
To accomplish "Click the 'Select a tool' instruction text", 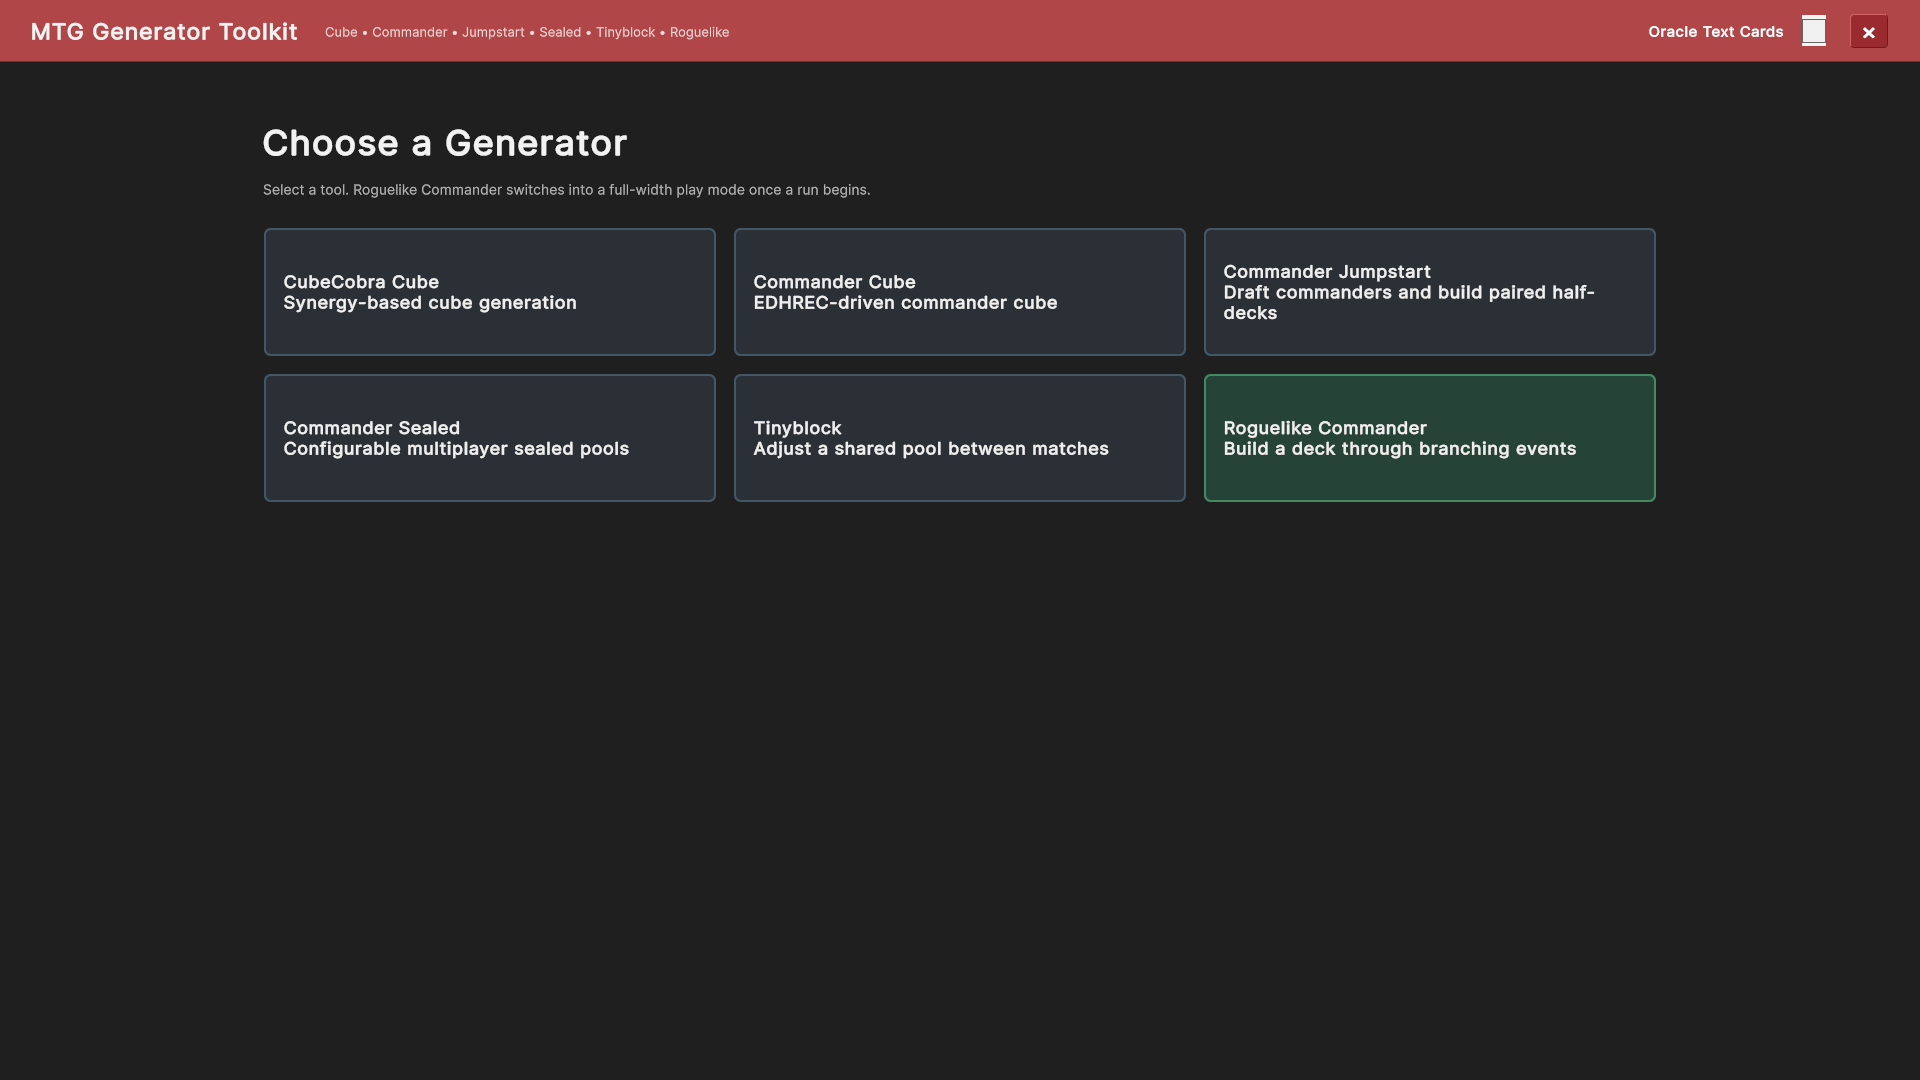I will 567,190.
